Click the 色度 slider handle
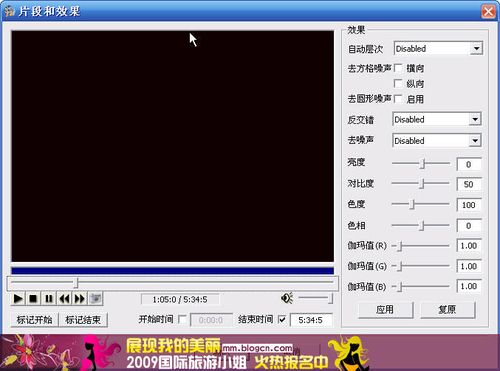 click(412, 204)
